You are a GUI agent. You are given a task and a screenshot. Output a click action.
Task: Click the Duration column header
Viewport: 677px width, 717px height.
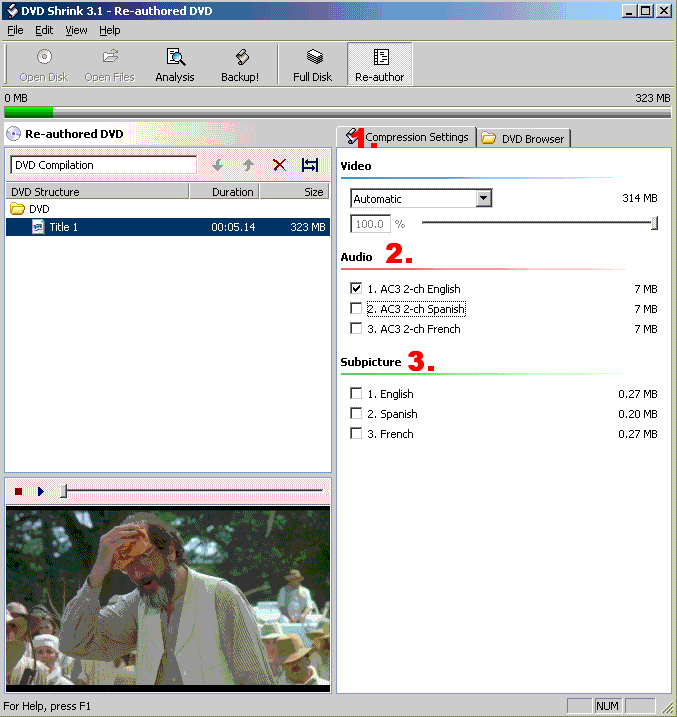point(224,192)
